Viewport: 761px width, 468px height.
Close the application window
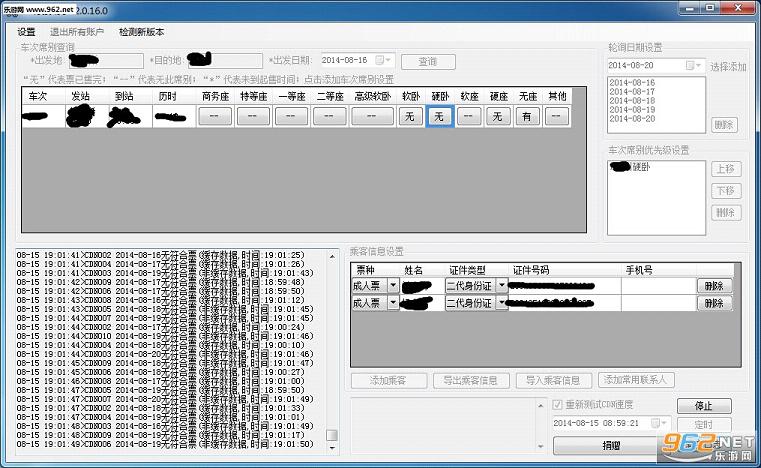click(x=738, y=8)
